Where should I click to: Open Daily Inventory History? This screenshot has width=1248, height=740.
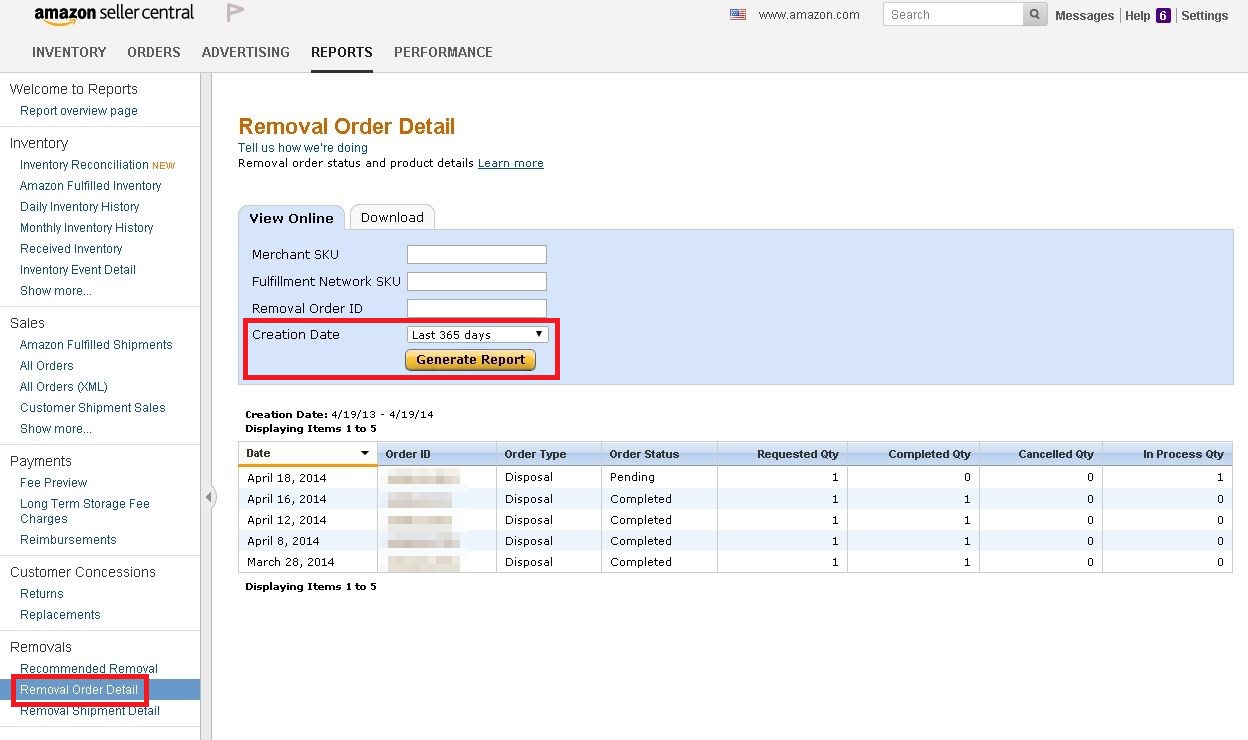80,207
